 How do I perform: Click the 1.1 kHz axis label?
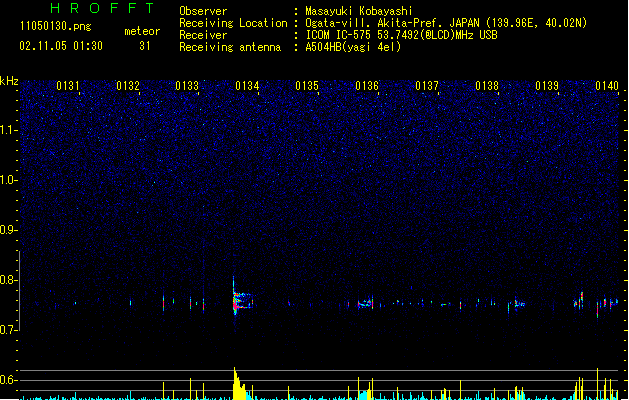coord(9,130)
